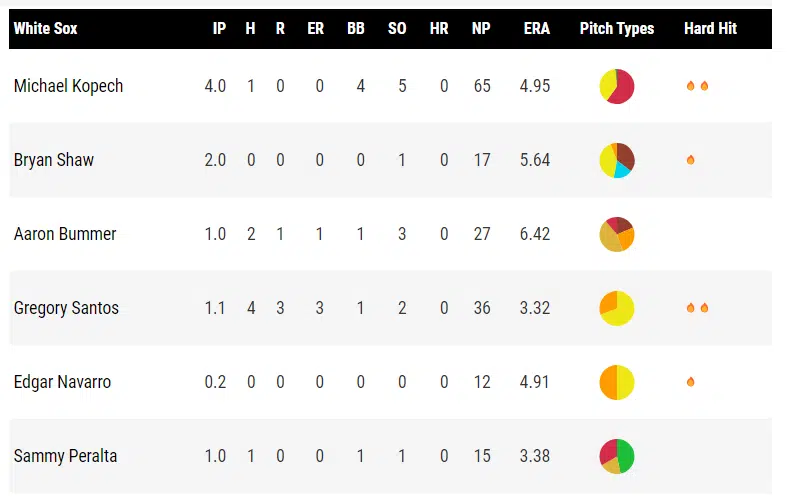Click the Hard Hit column header

pos(710,29)
